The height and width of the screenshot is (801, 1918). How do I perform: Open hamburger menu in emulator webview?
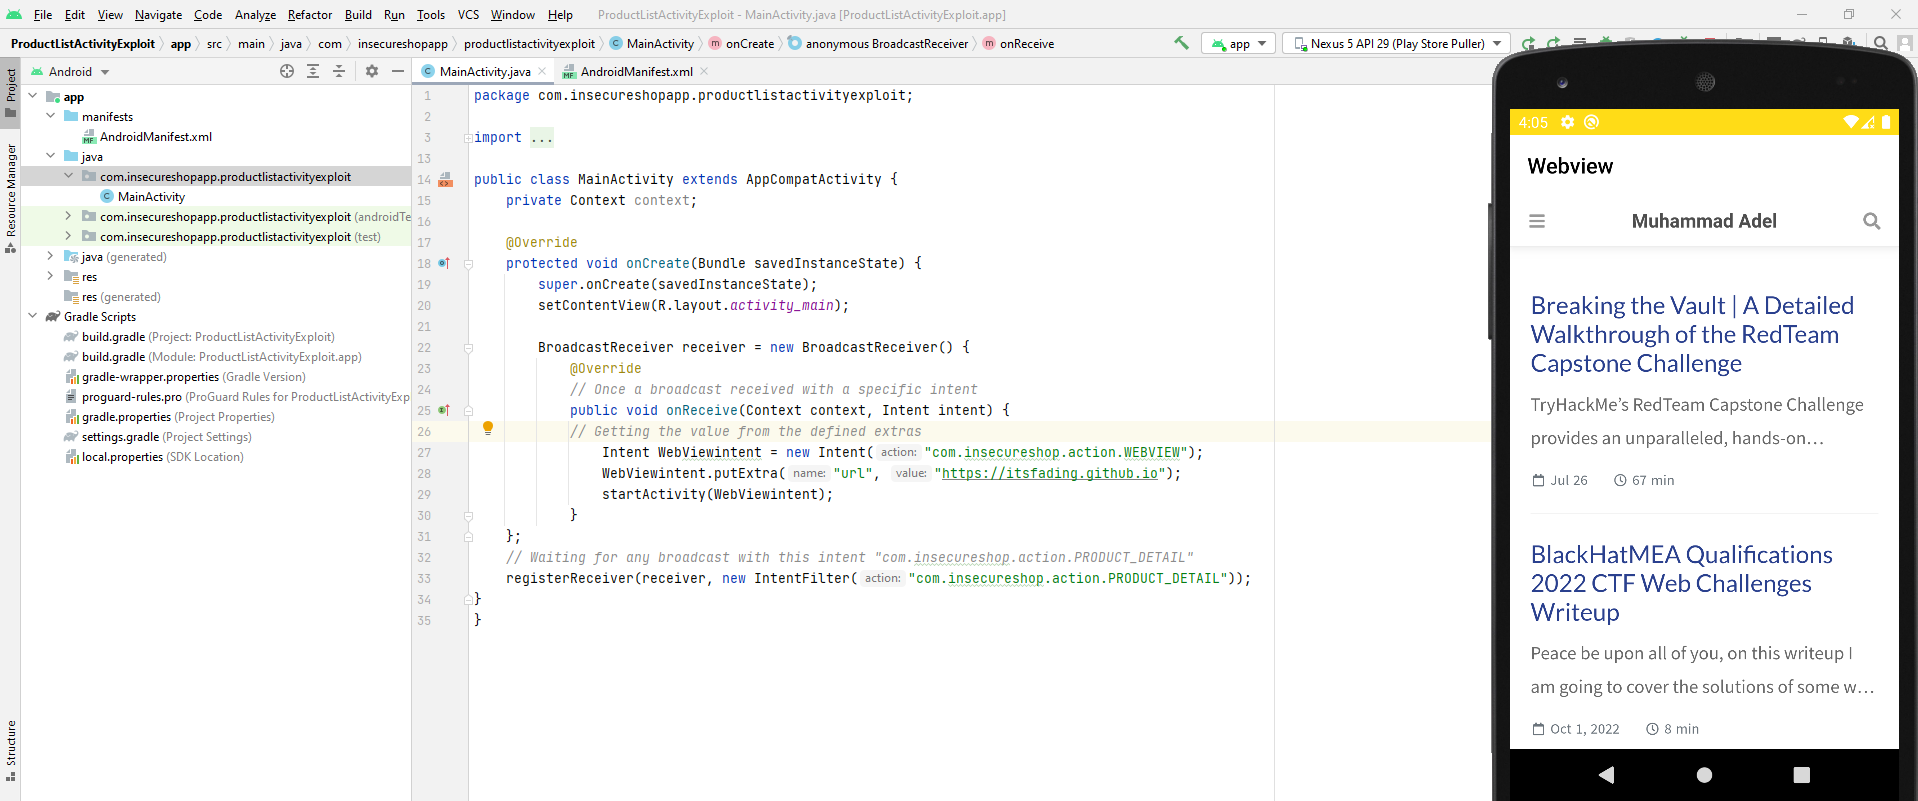pyautogui.click(x=1537, y=221)
